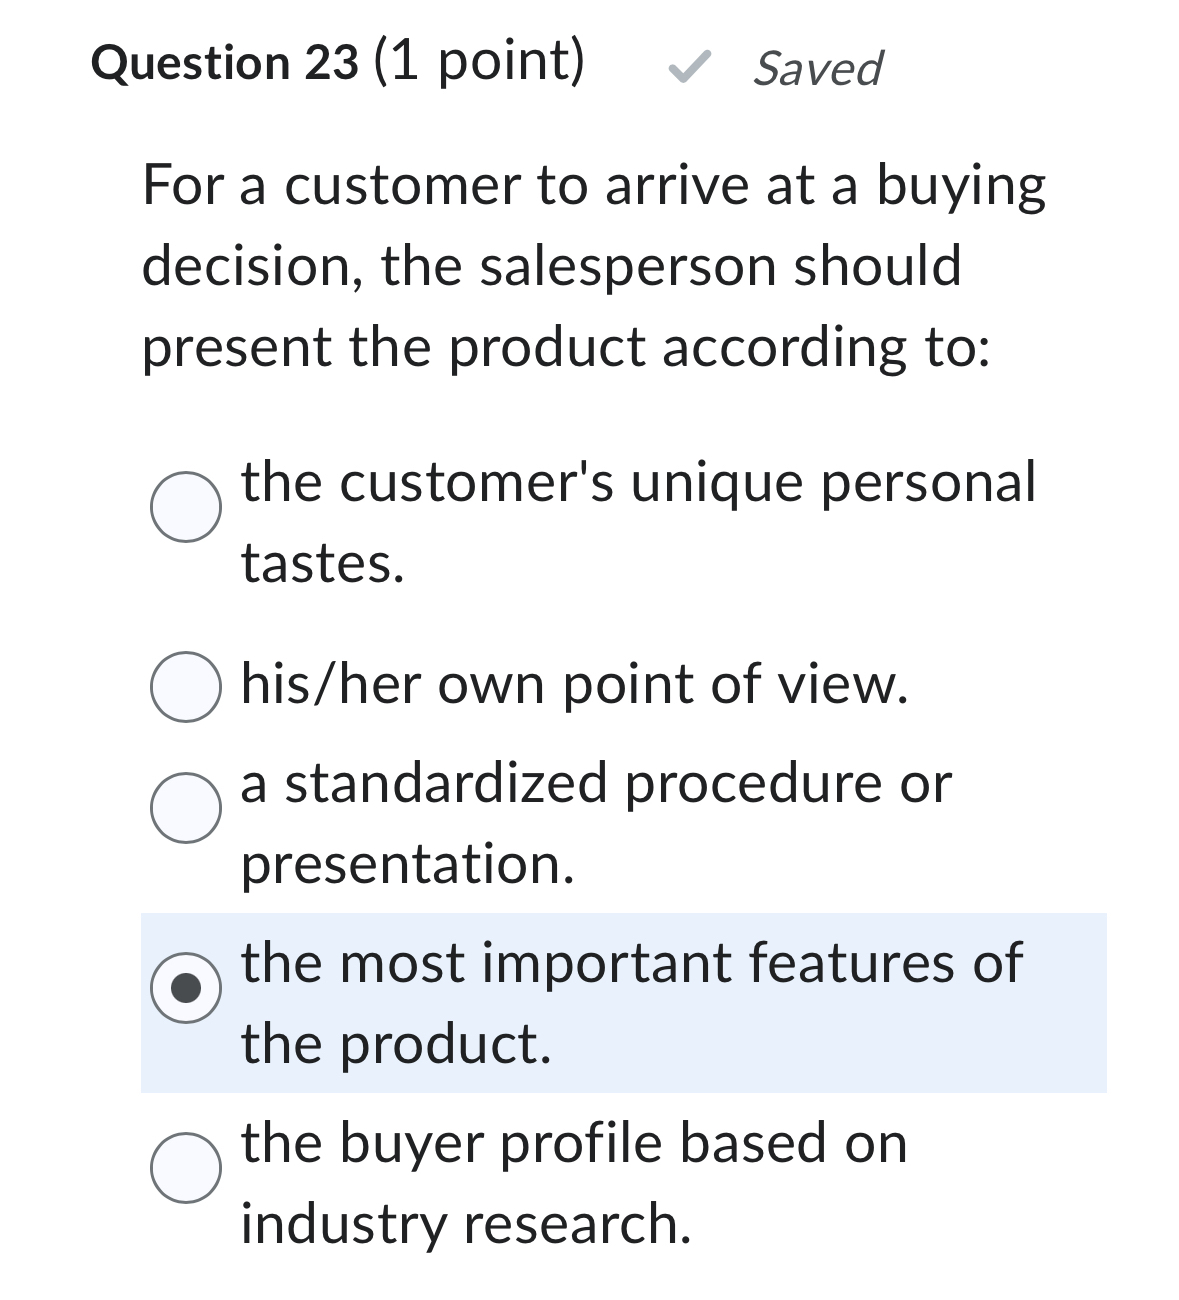
Task: Click the (1 point) label next to Question 23
Action: [x=478, y=62]
